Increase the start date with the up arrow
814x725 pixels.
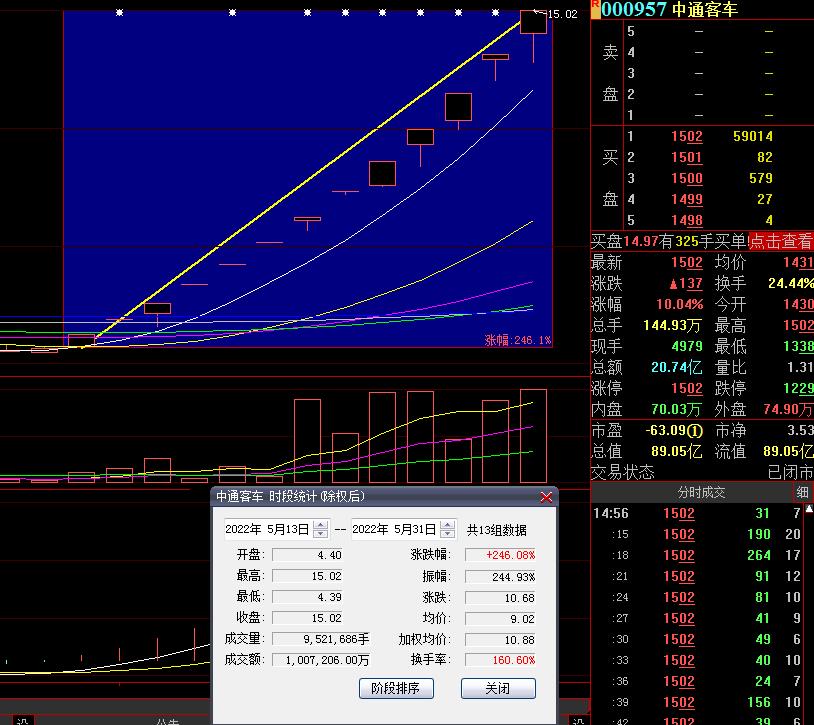click(320, 525)
